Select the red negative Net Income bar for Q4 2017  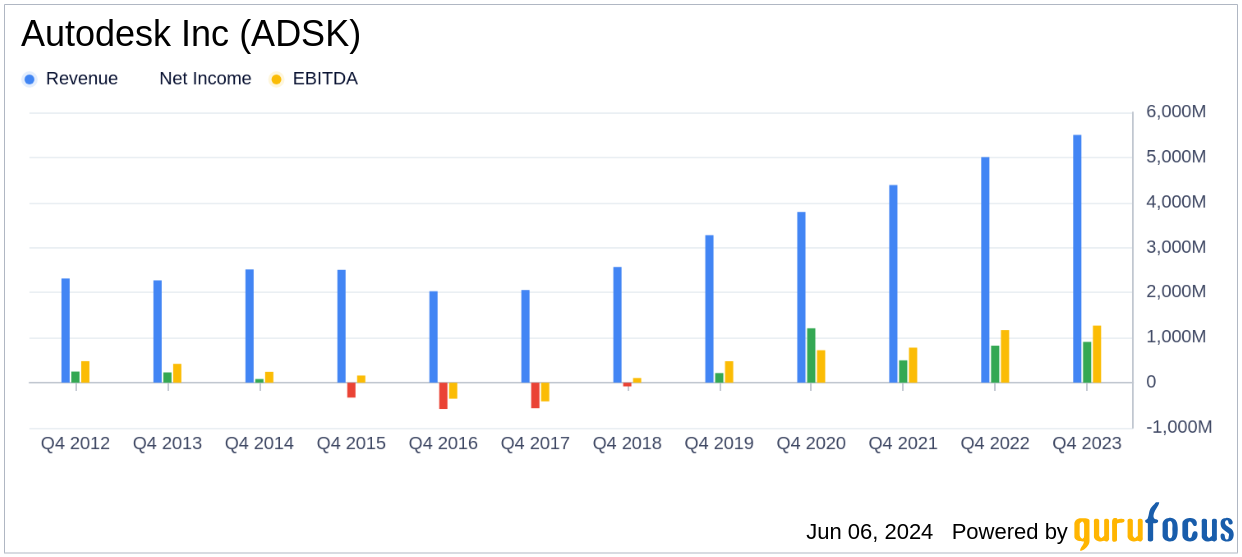pos(535,395)
